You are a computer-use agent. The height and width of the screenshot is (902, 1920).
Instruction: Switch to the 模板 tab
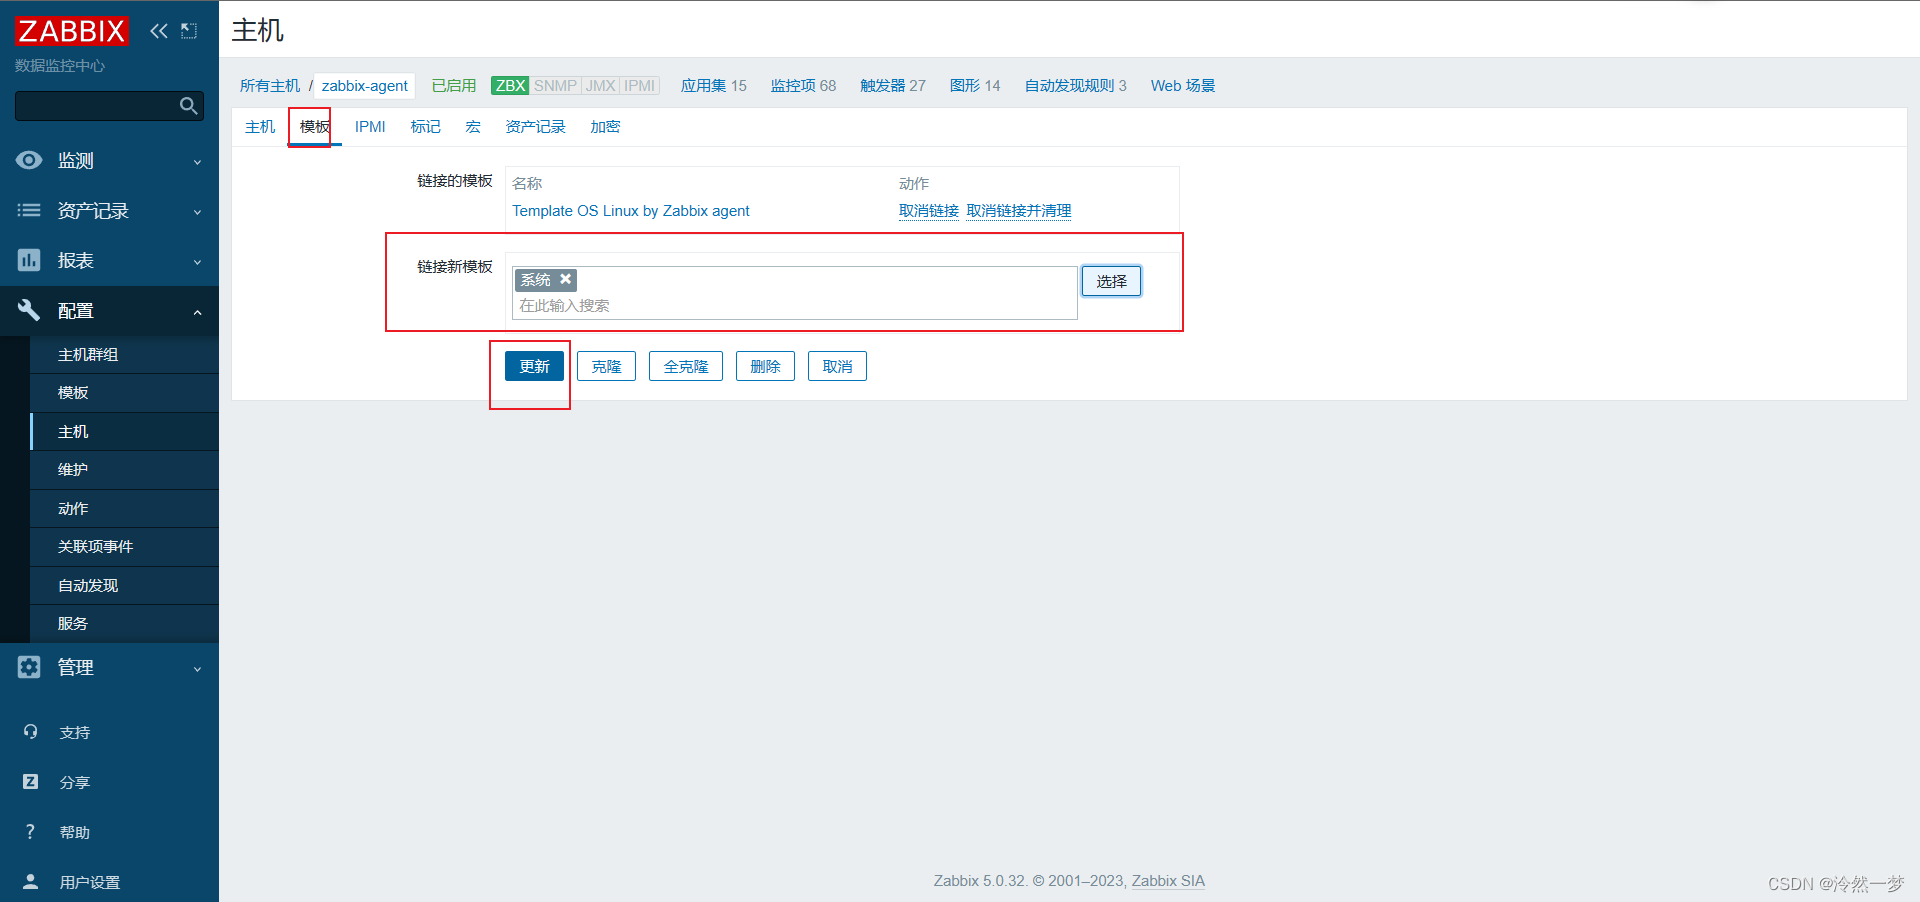[315, 127]
